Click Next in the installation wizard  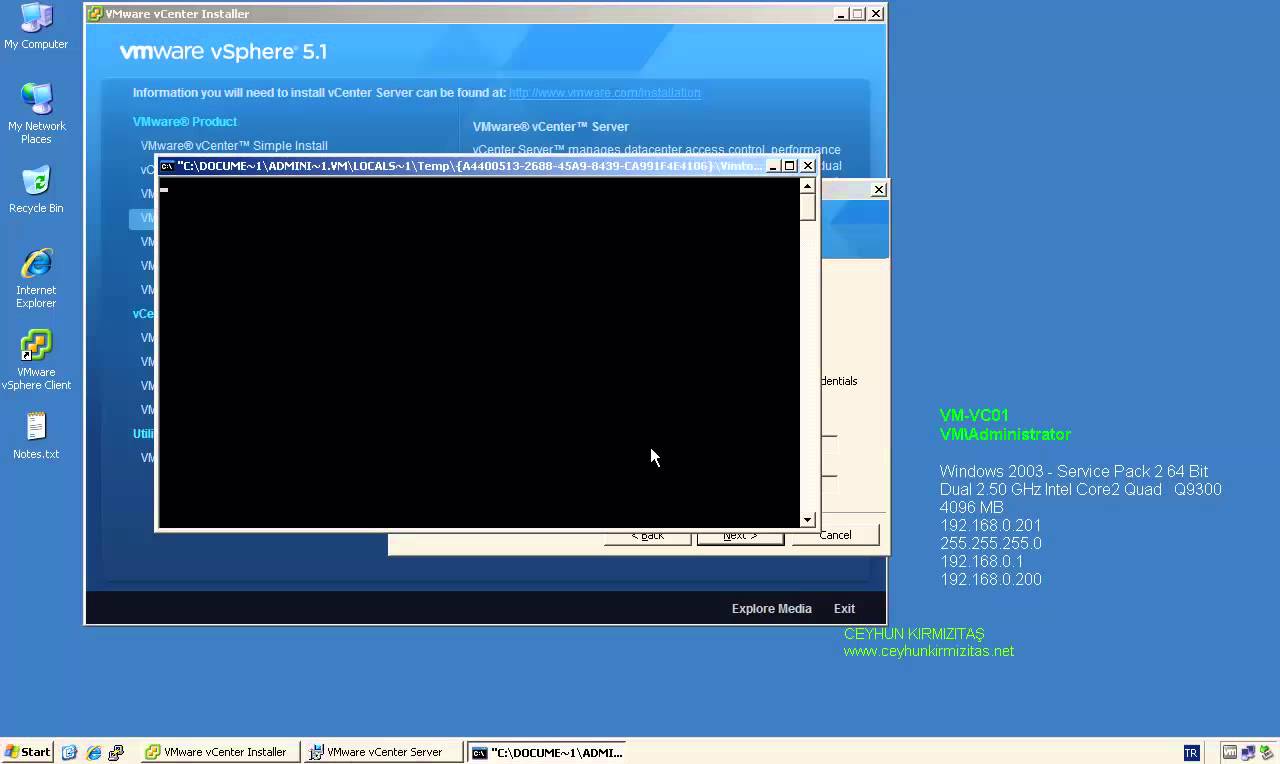pos(739,535)
